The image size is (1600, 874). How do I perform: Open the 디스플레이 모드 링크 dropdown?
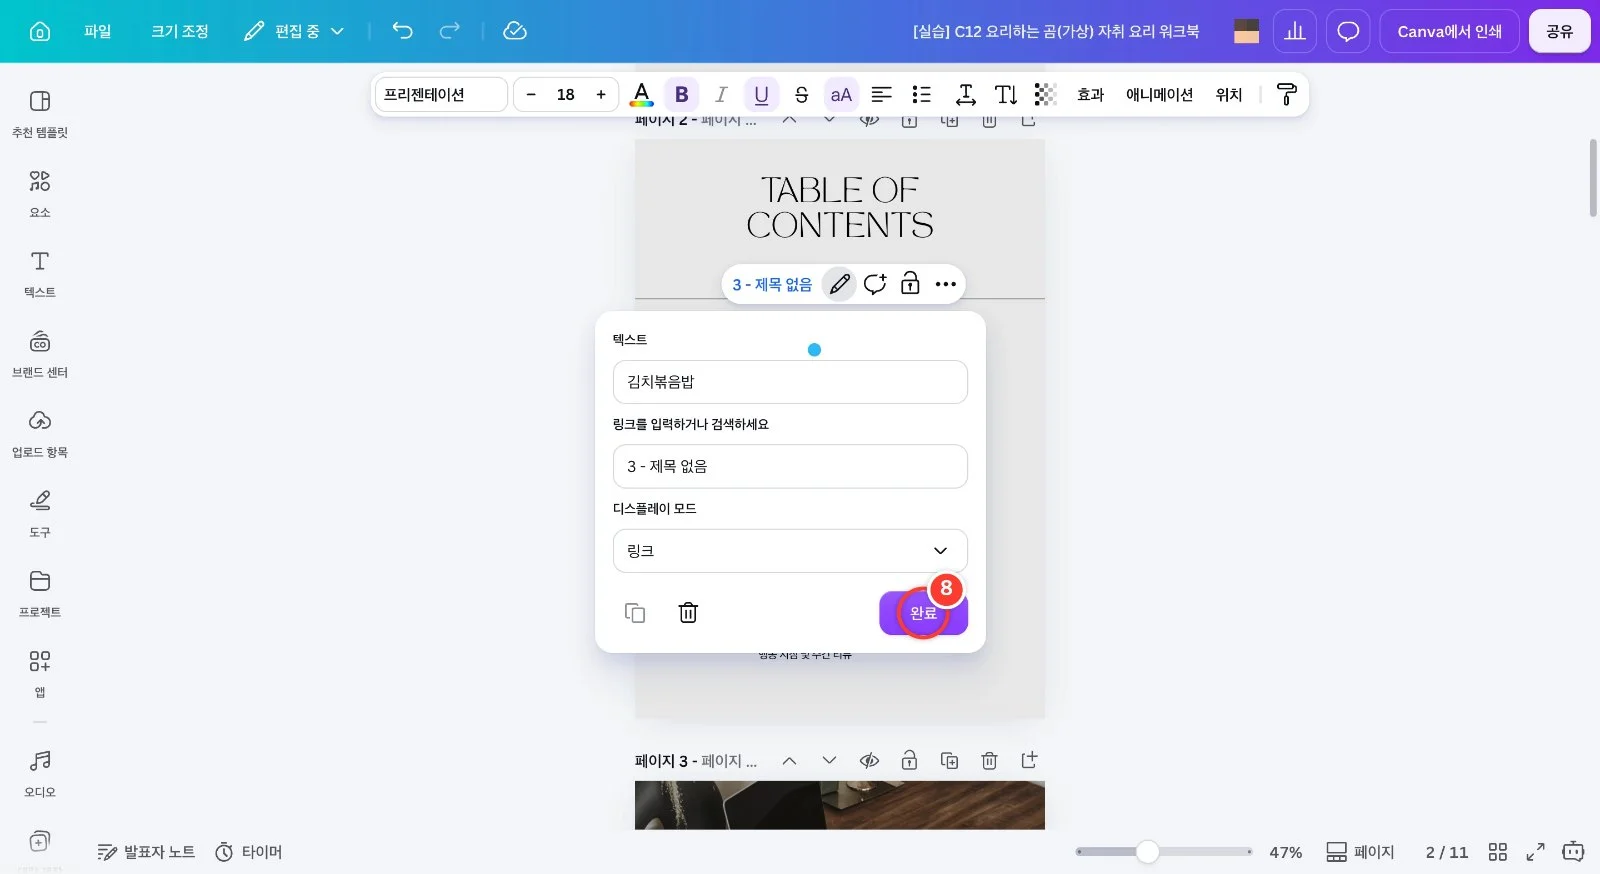[x=790, y=551]
